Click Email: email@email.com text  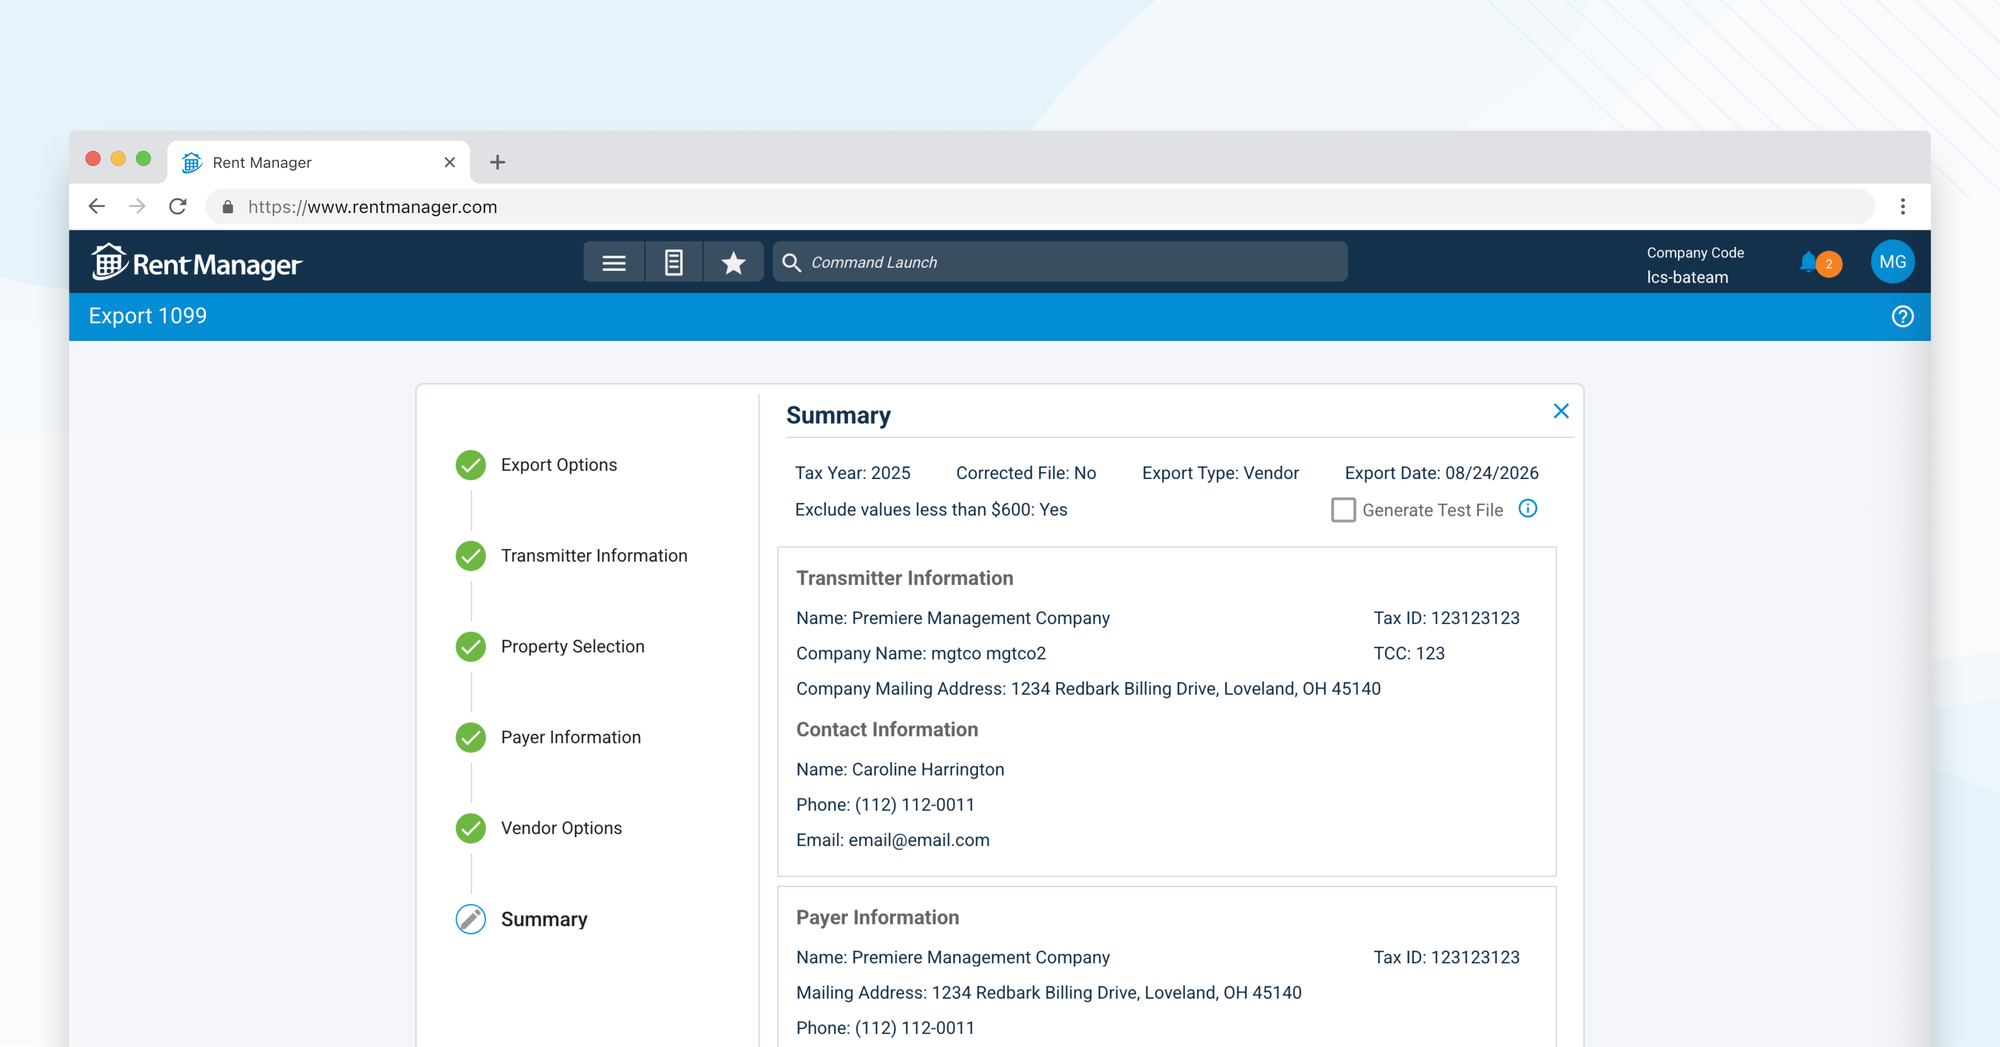coord(893,841)
